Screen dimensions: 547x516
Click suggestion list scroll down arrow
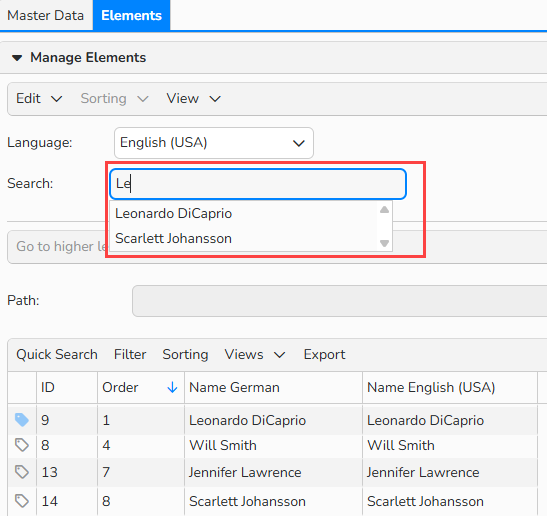tap(384, 243)
